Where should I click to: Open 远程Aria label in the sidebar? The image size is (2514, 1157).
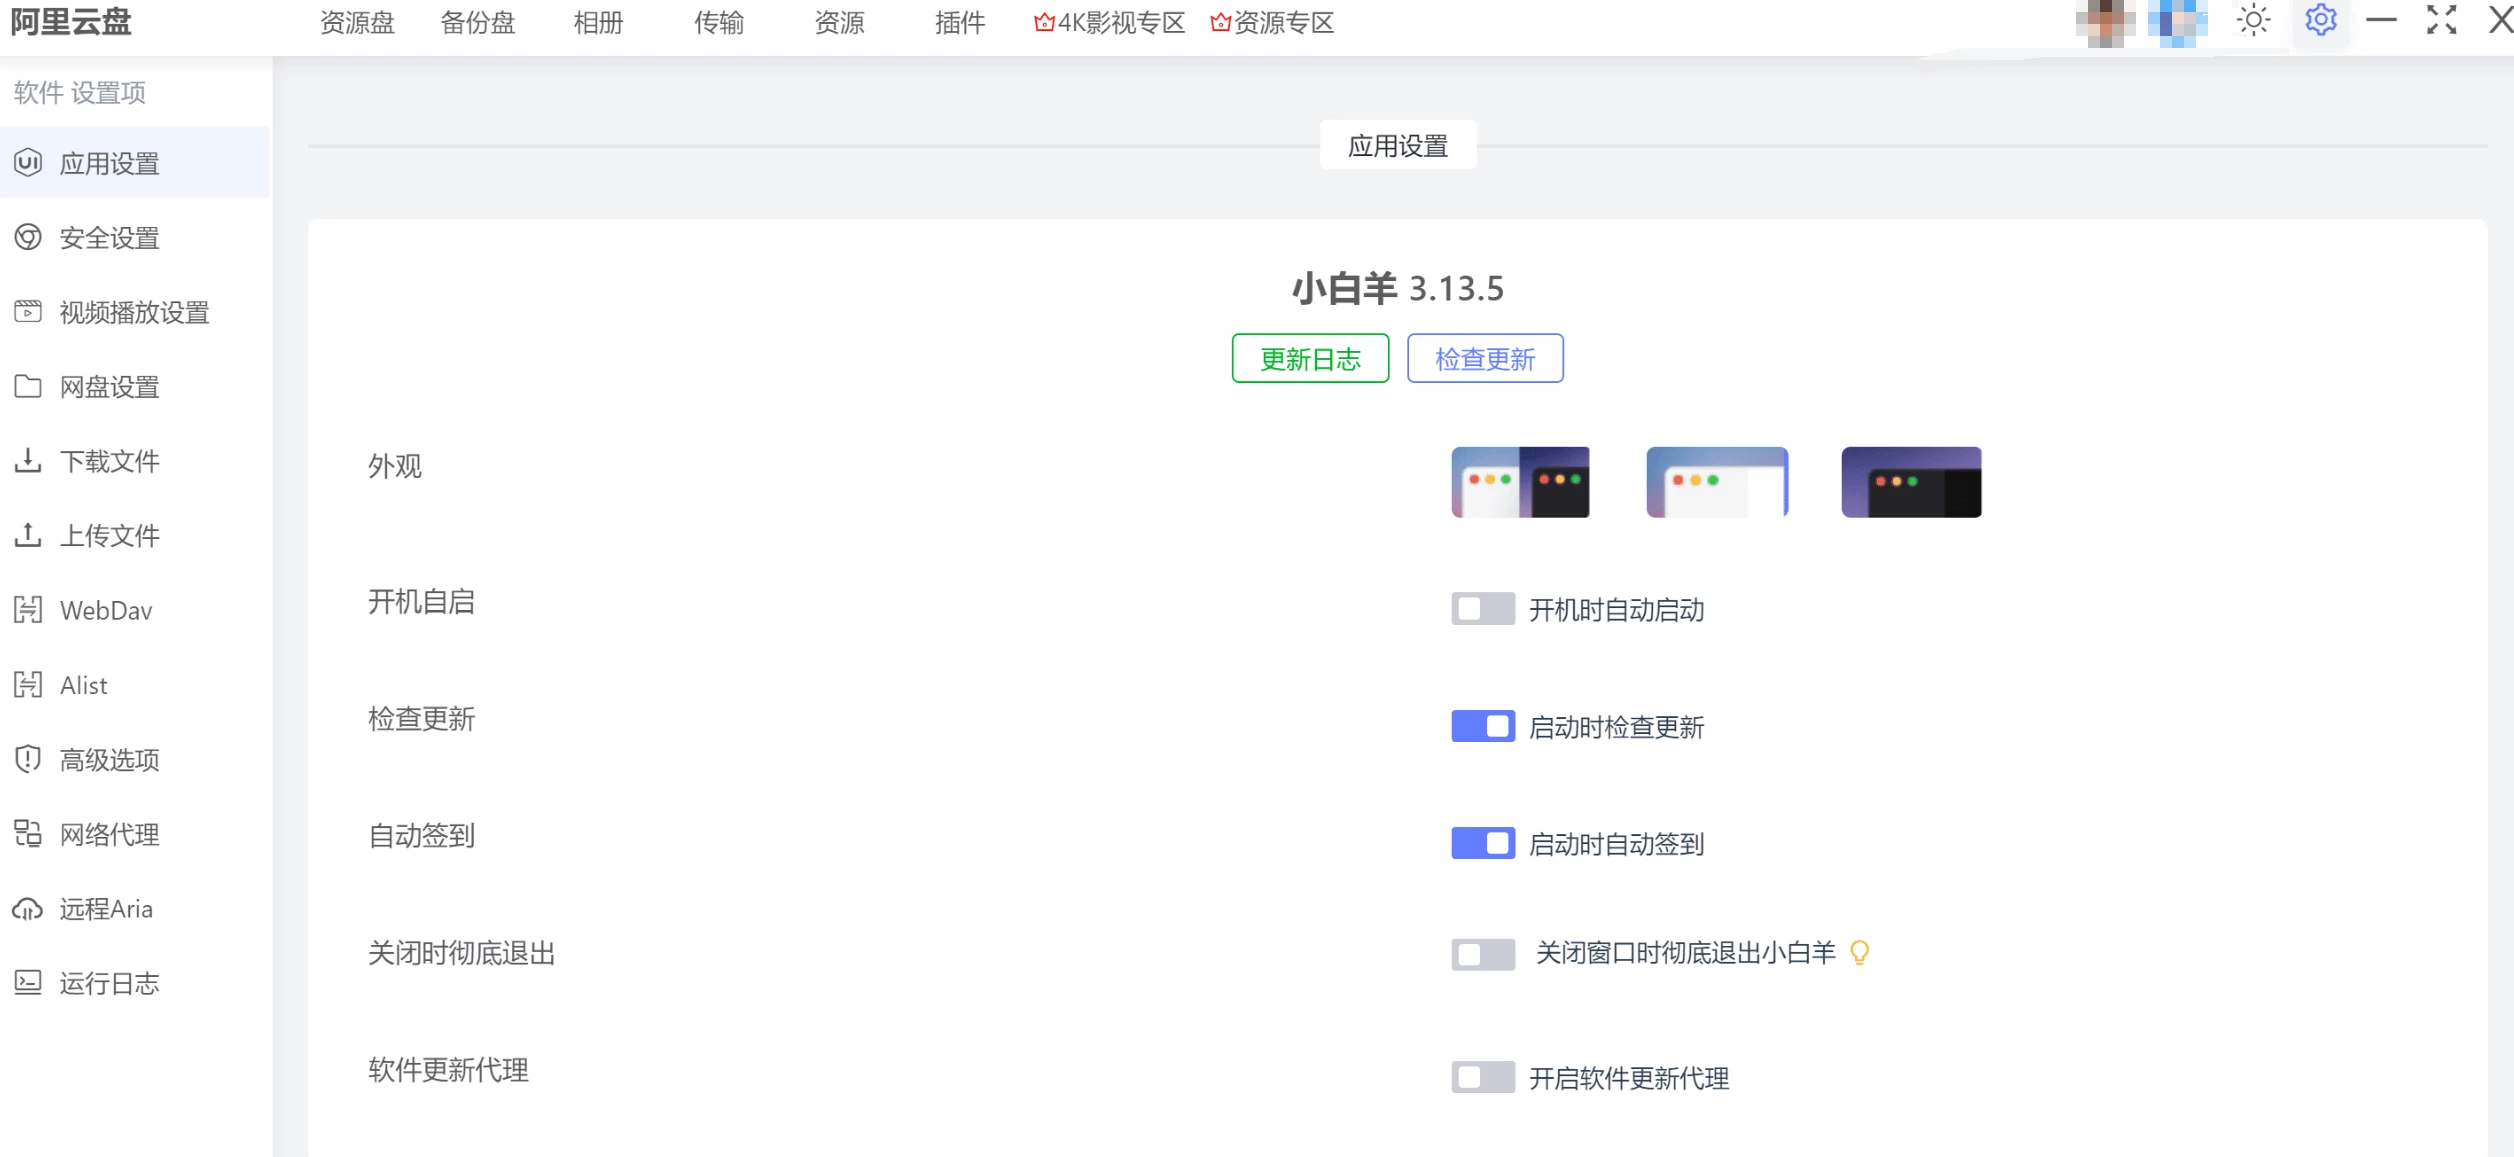point(106,909)
